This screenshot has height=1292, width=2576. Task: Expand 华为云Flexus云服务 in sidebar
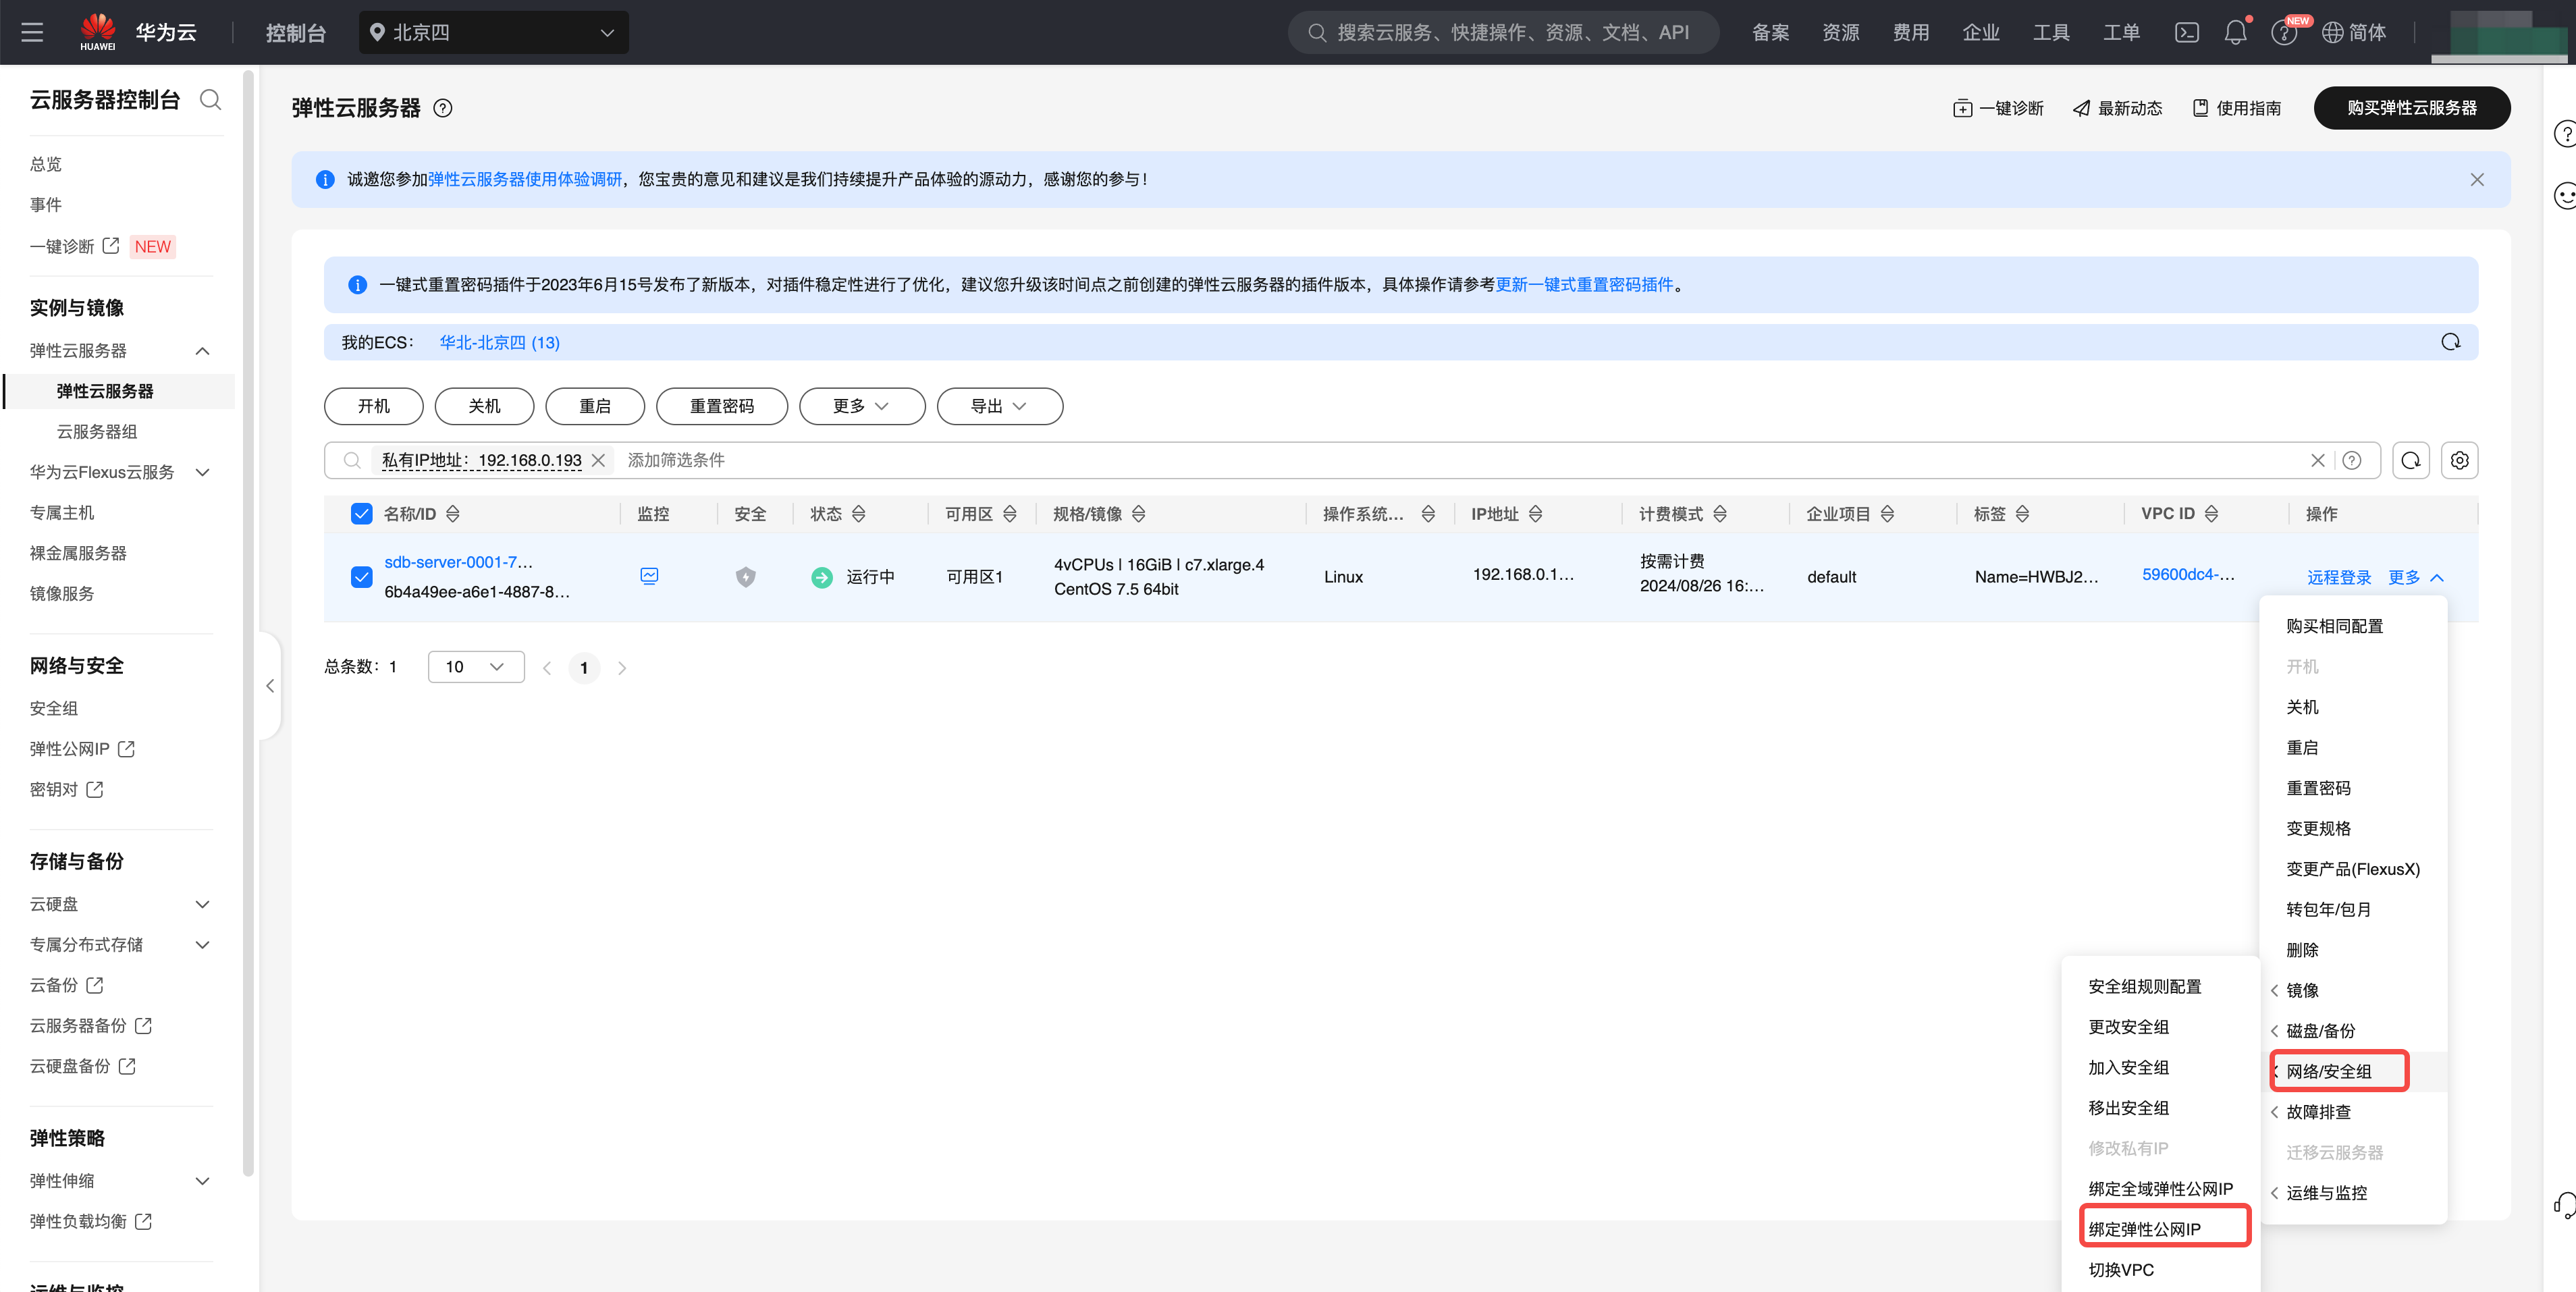(203, 472)
